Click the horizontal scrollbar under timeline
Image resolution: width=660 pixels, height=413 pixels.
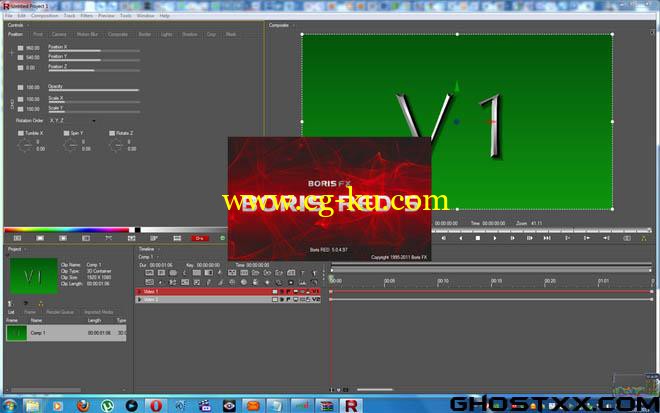tap(375, 390)
